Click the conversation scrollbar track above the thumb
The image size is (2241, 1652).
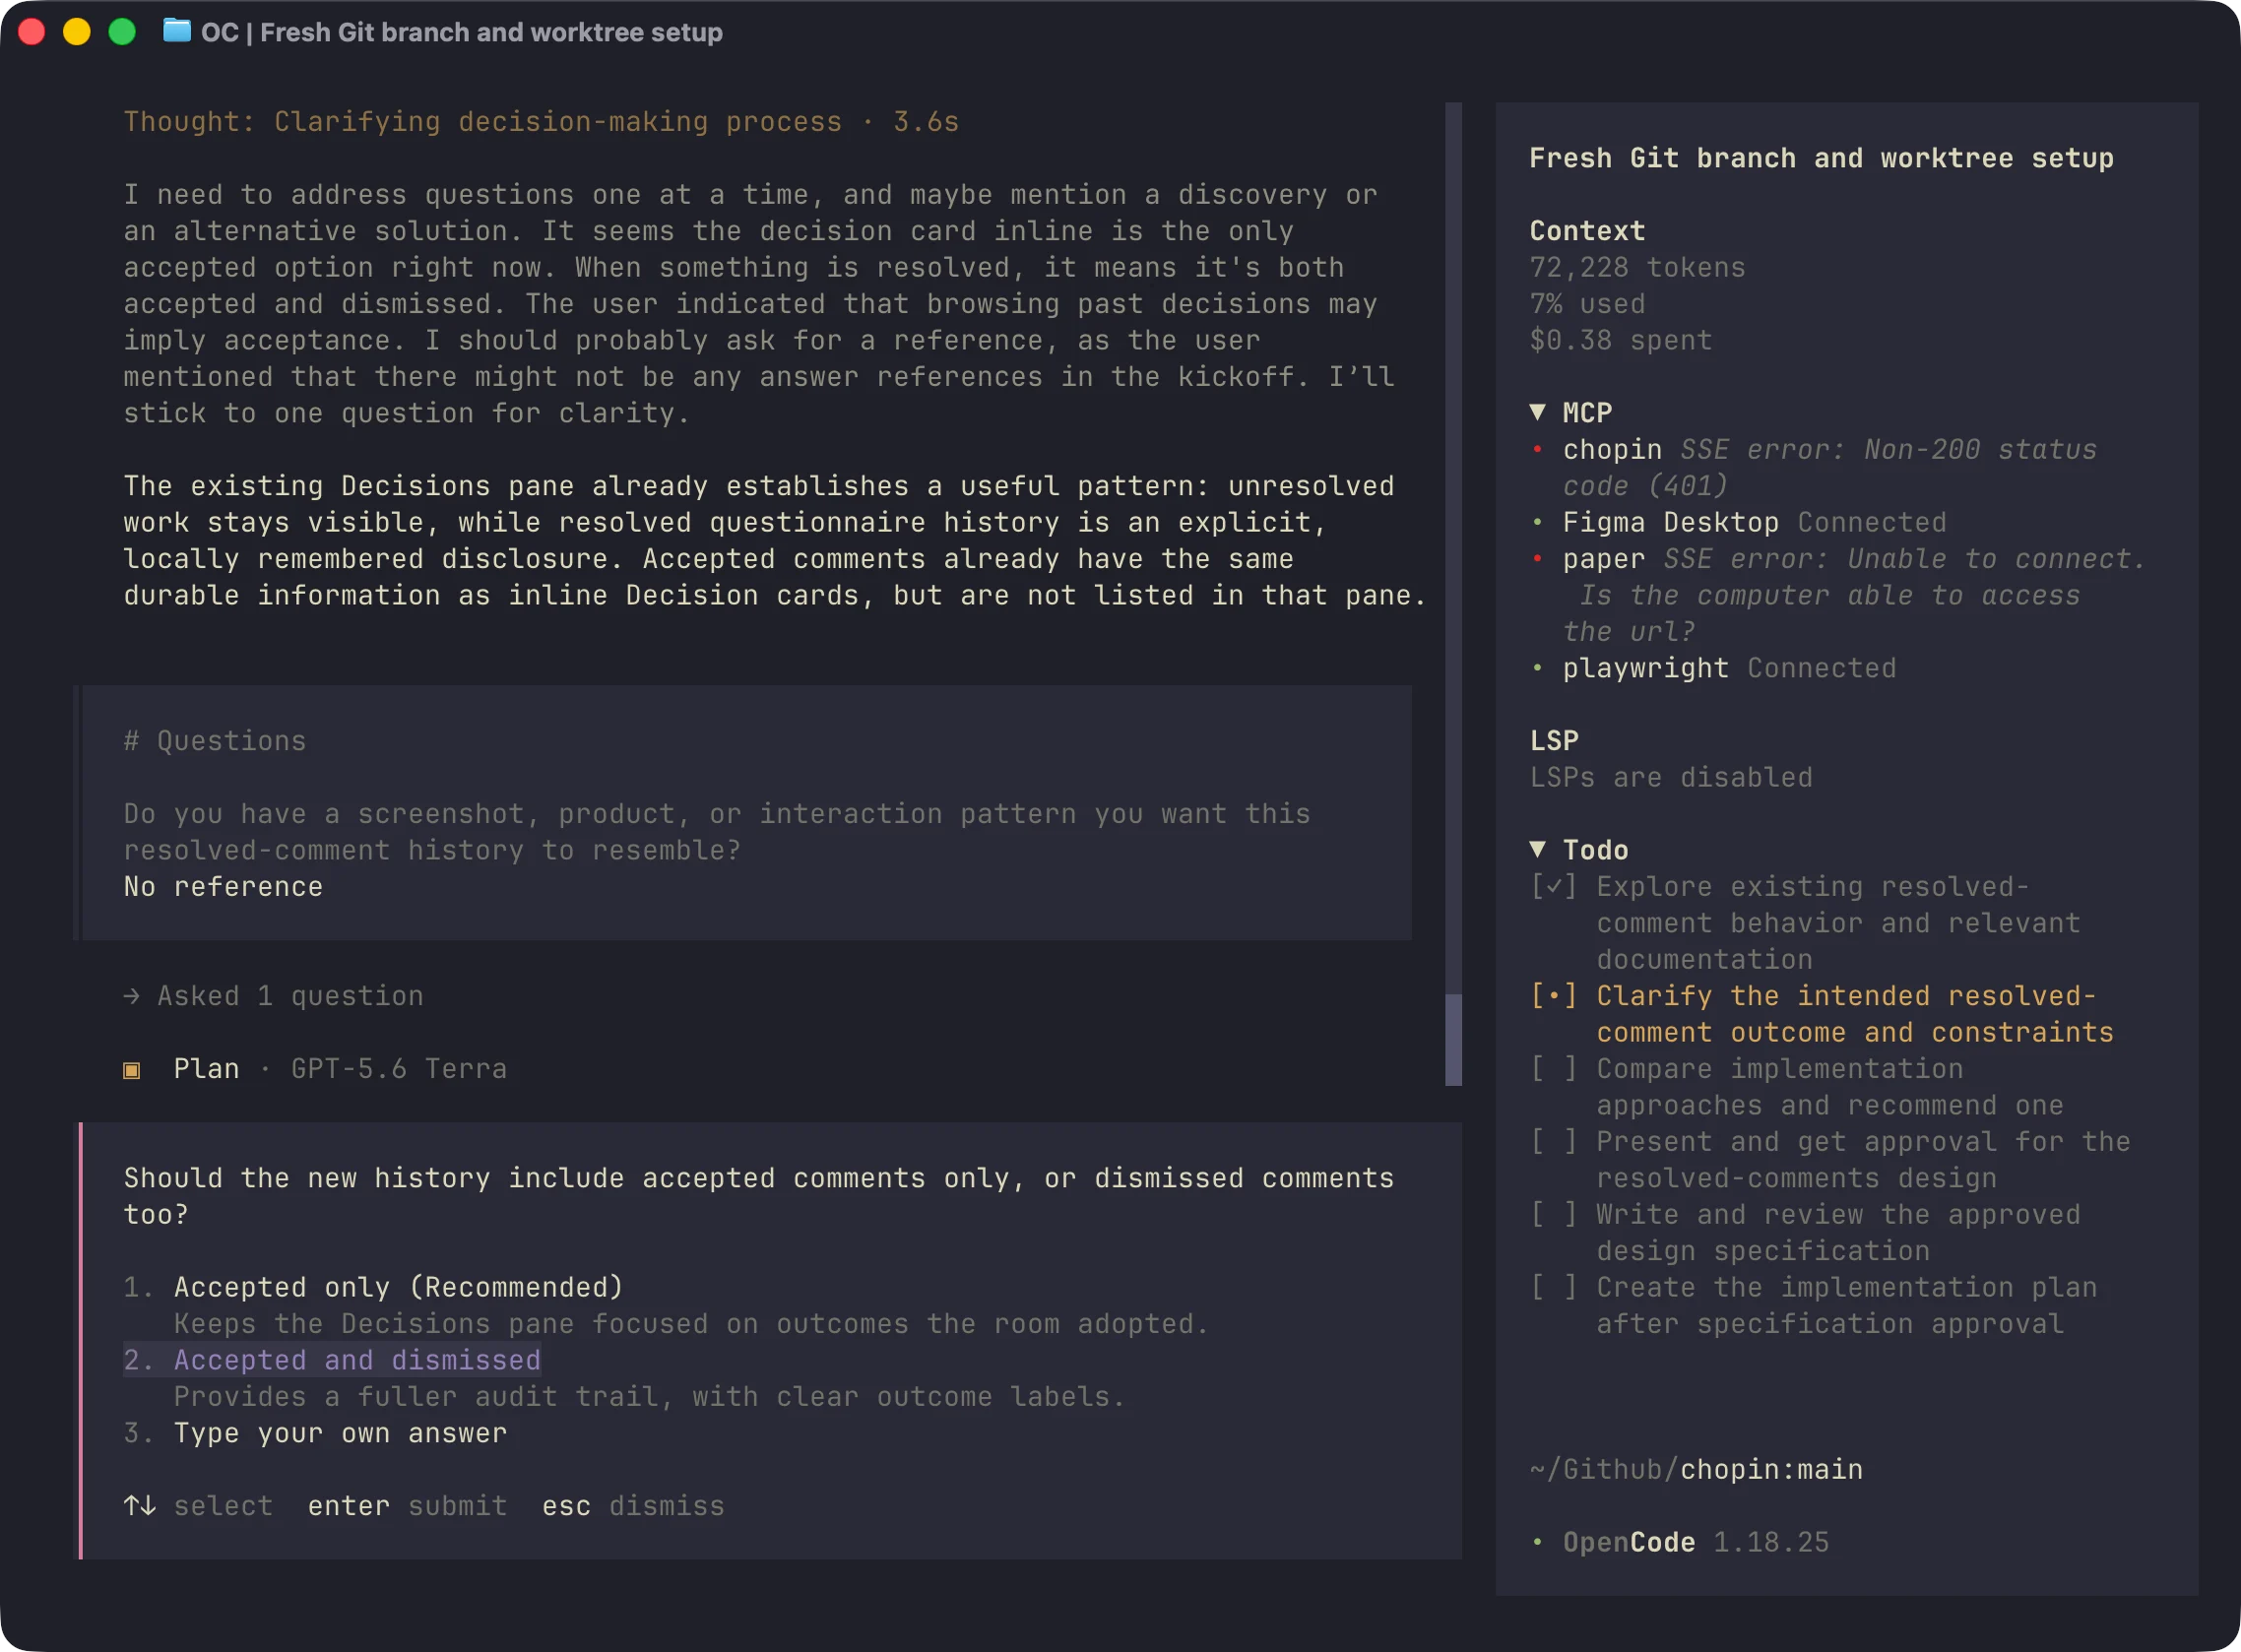pyautogui.click(x=1453, y=548)
